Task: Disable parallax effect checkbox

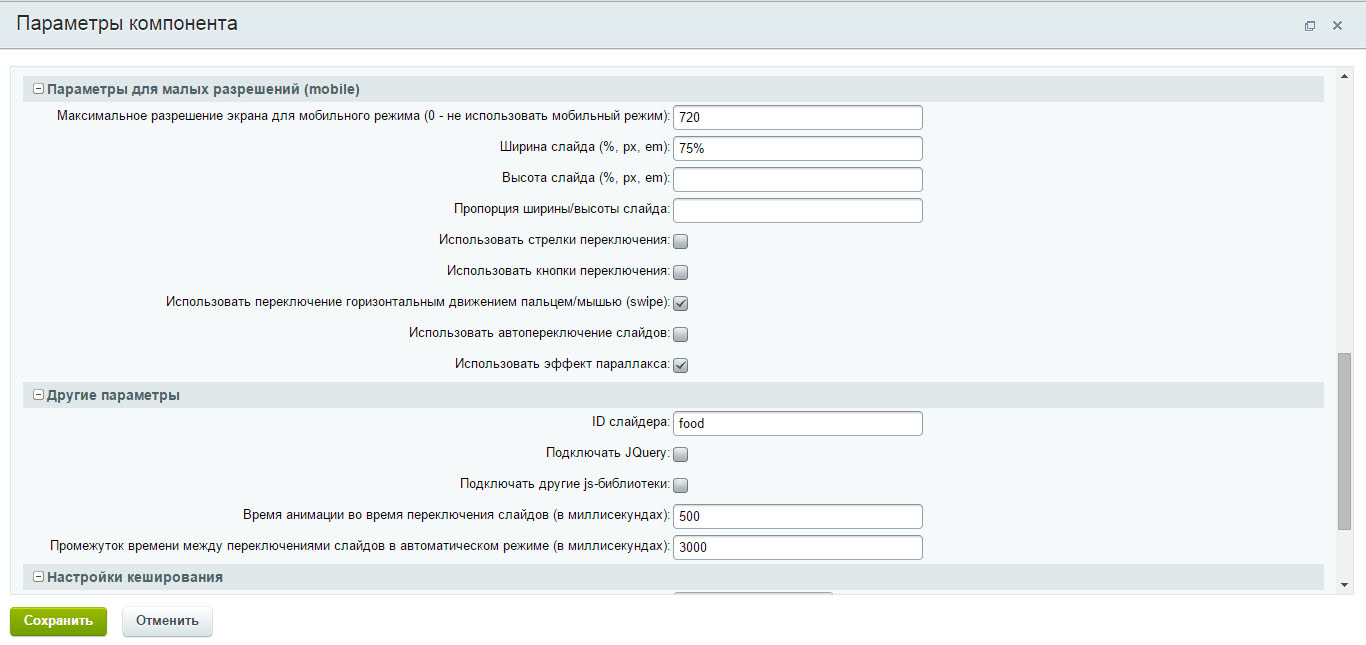Action: coord(681,365)
